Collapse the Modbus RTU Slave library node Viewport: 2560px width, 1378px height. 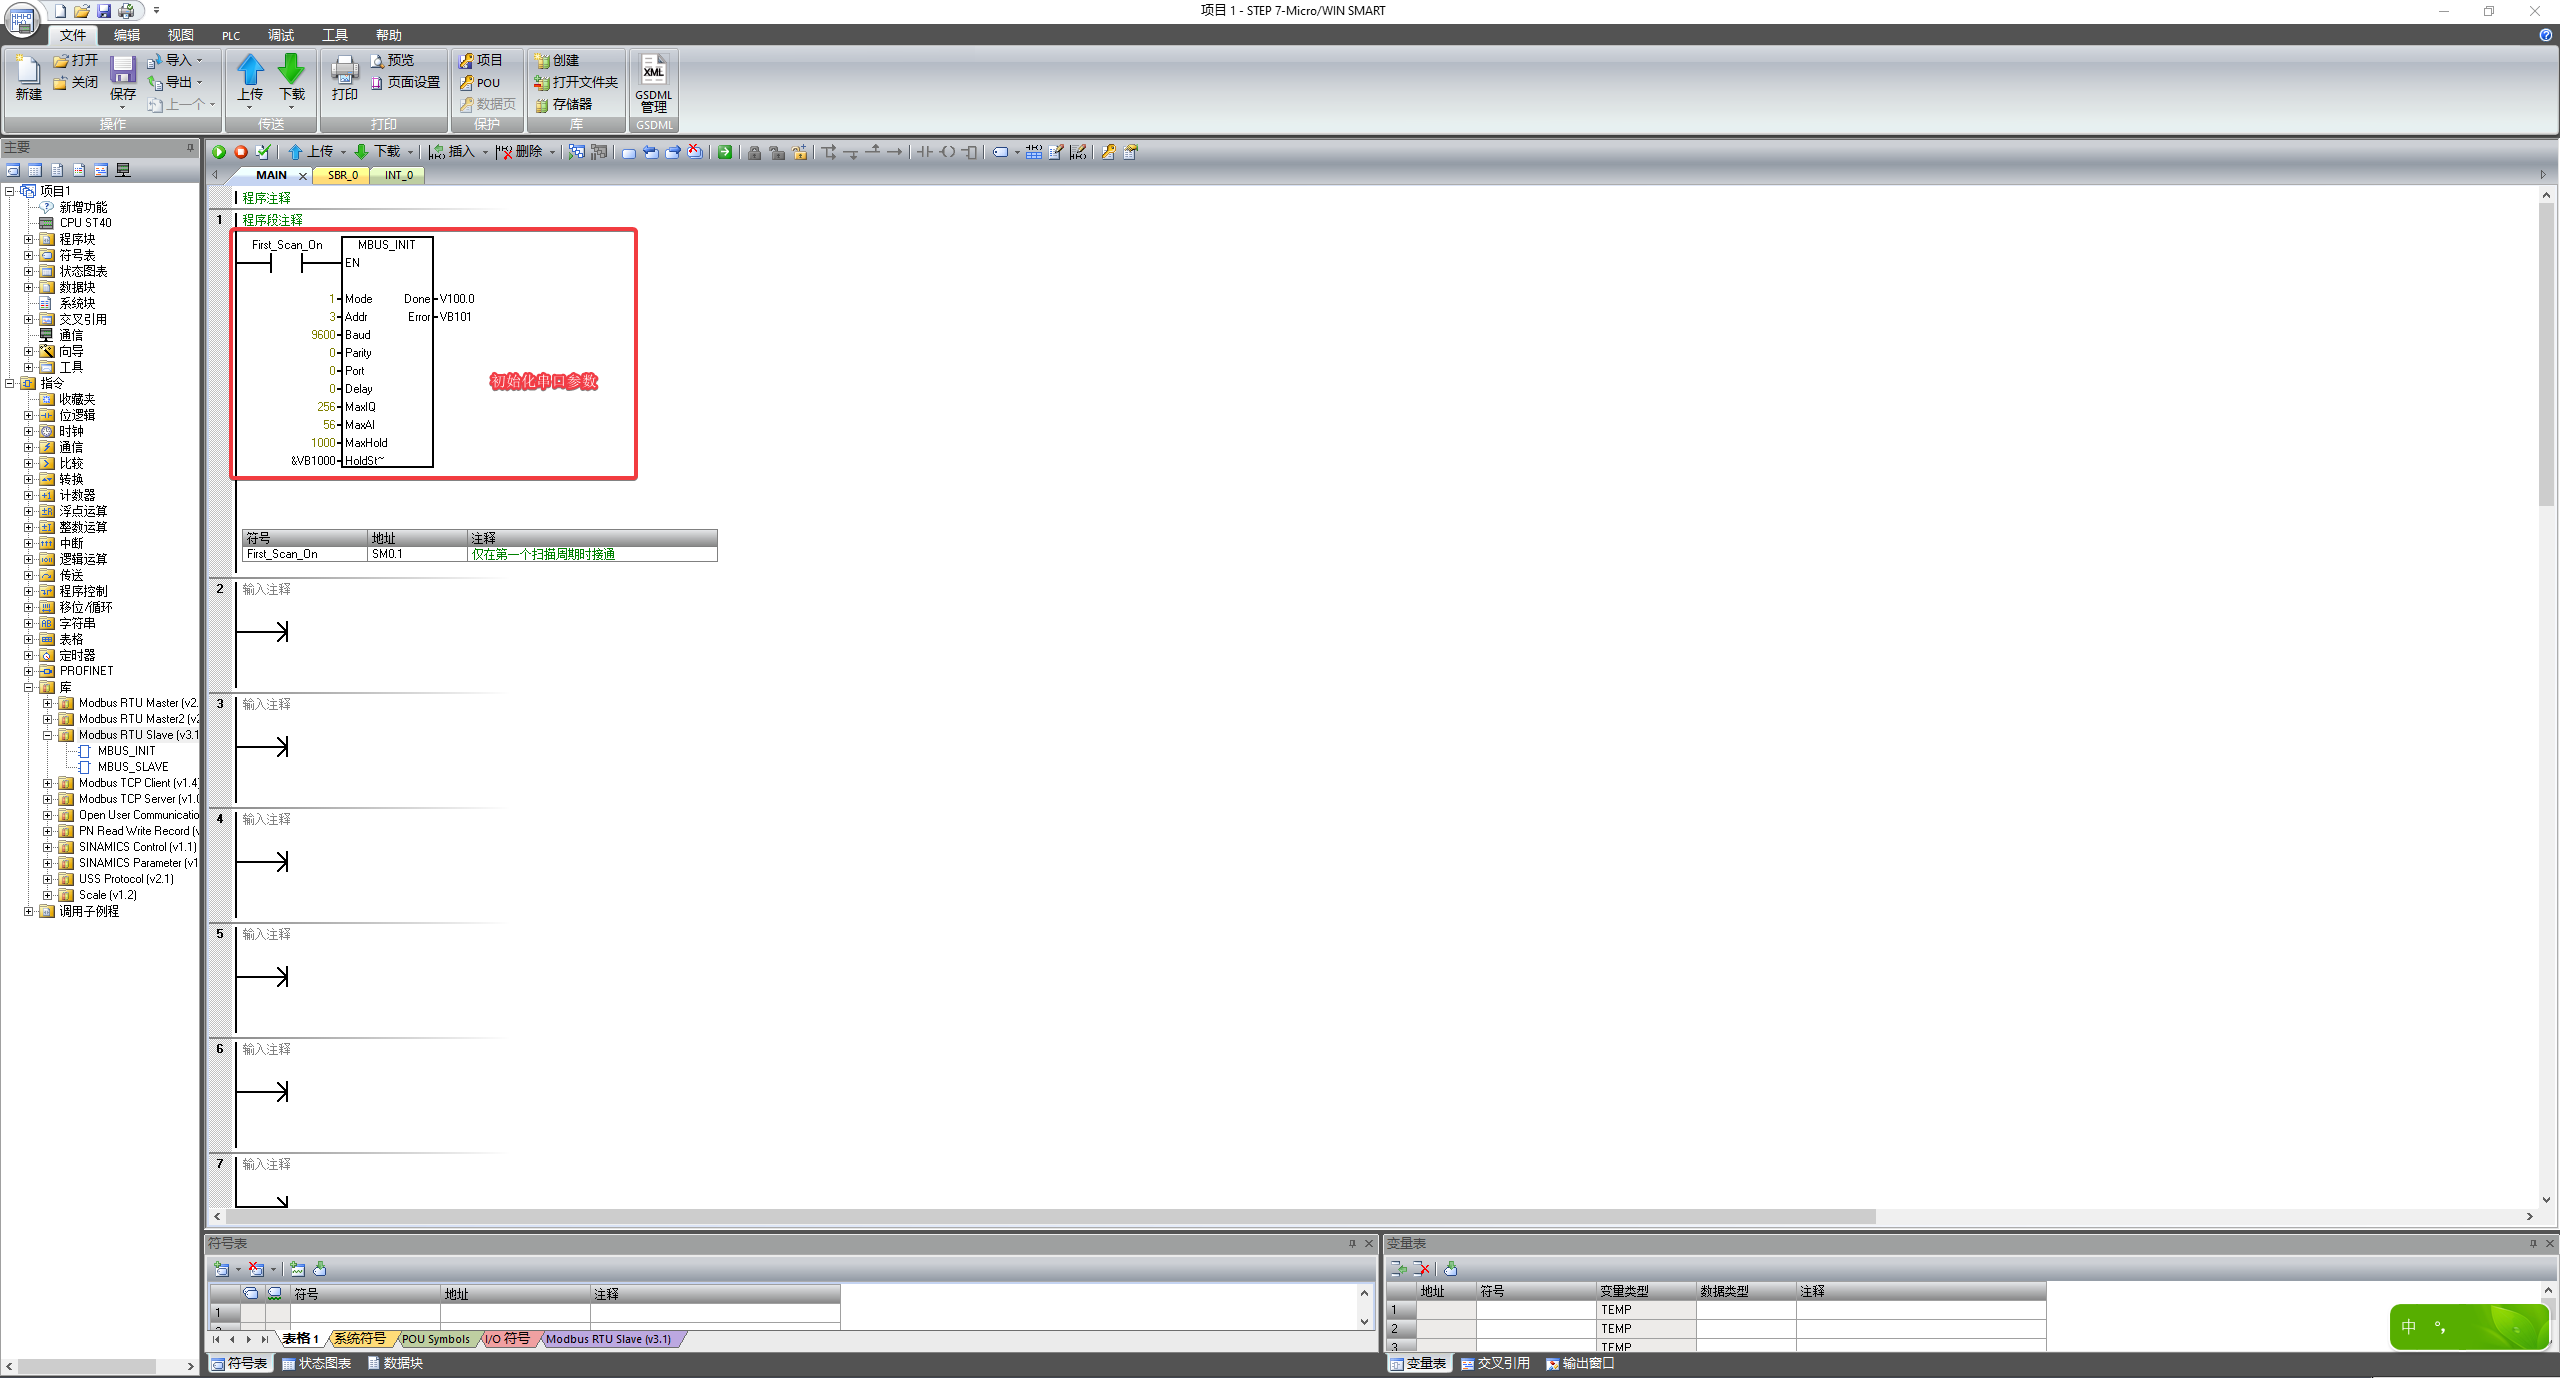click(47, 735)
